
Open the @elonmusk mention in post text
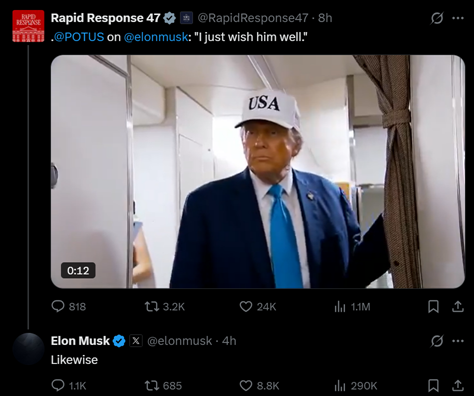(156, 37)
